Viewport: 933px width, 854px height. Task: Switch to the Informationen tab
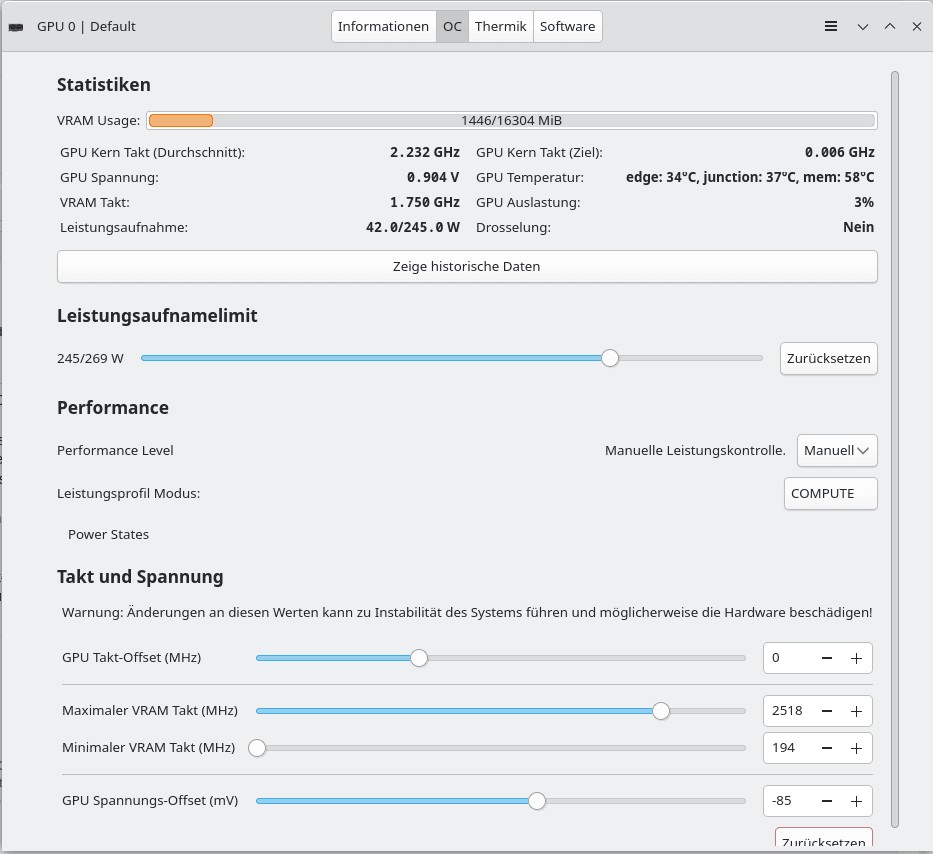point(383,27)
